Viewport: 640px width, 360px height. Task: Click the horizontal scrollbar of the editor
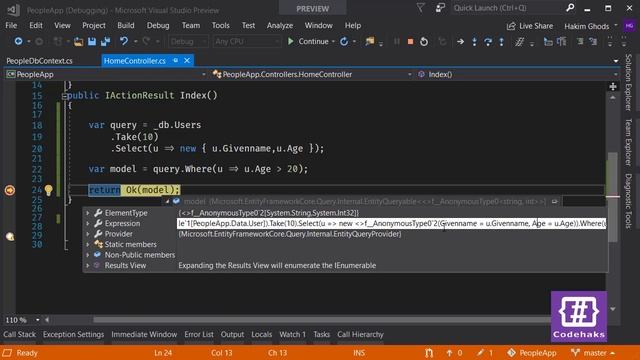click(322, 320)
